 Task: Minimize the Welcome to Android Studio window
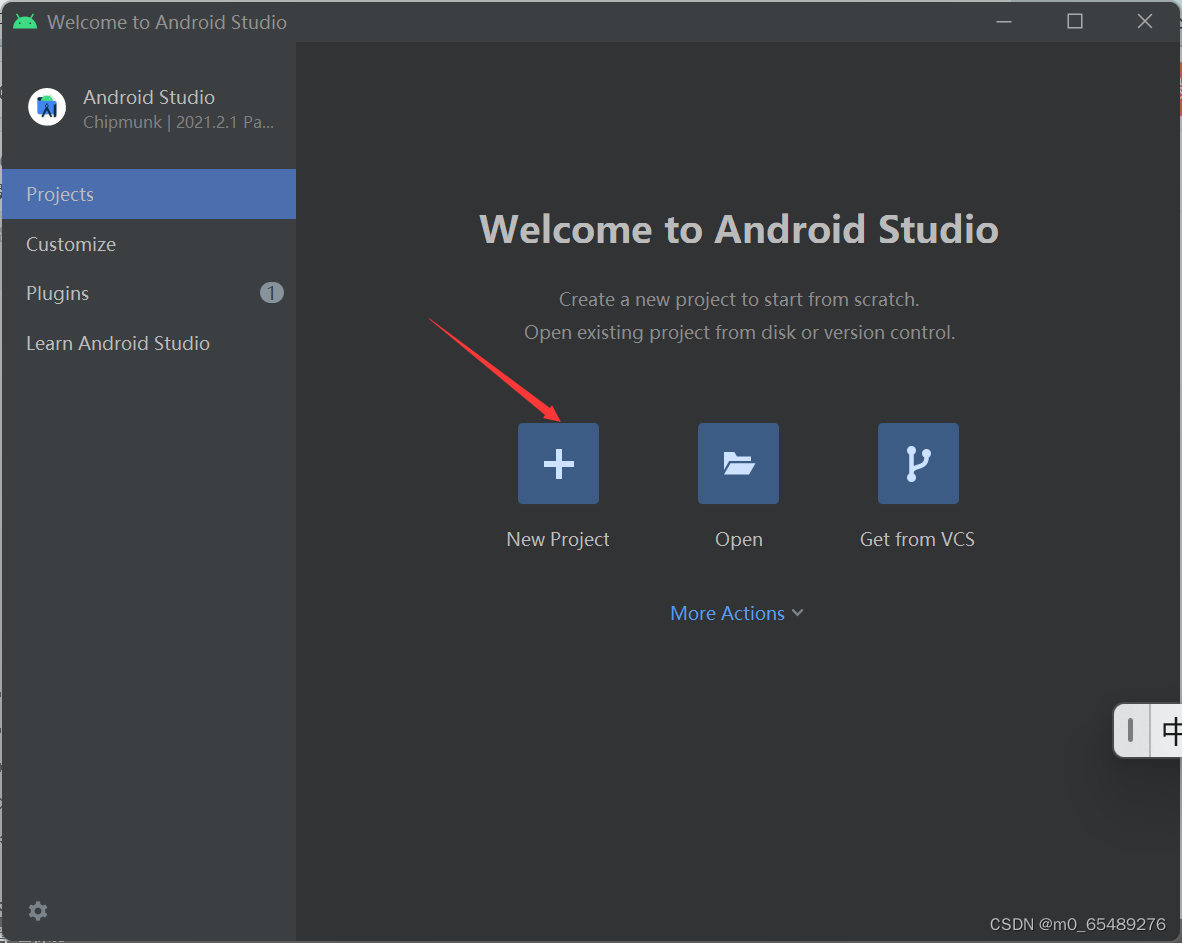1004,22
